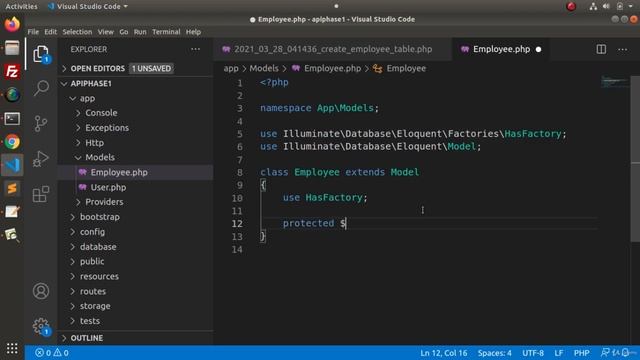Open the Search view in activity bar
Screen dimensions: 640x360
[41, 88]
